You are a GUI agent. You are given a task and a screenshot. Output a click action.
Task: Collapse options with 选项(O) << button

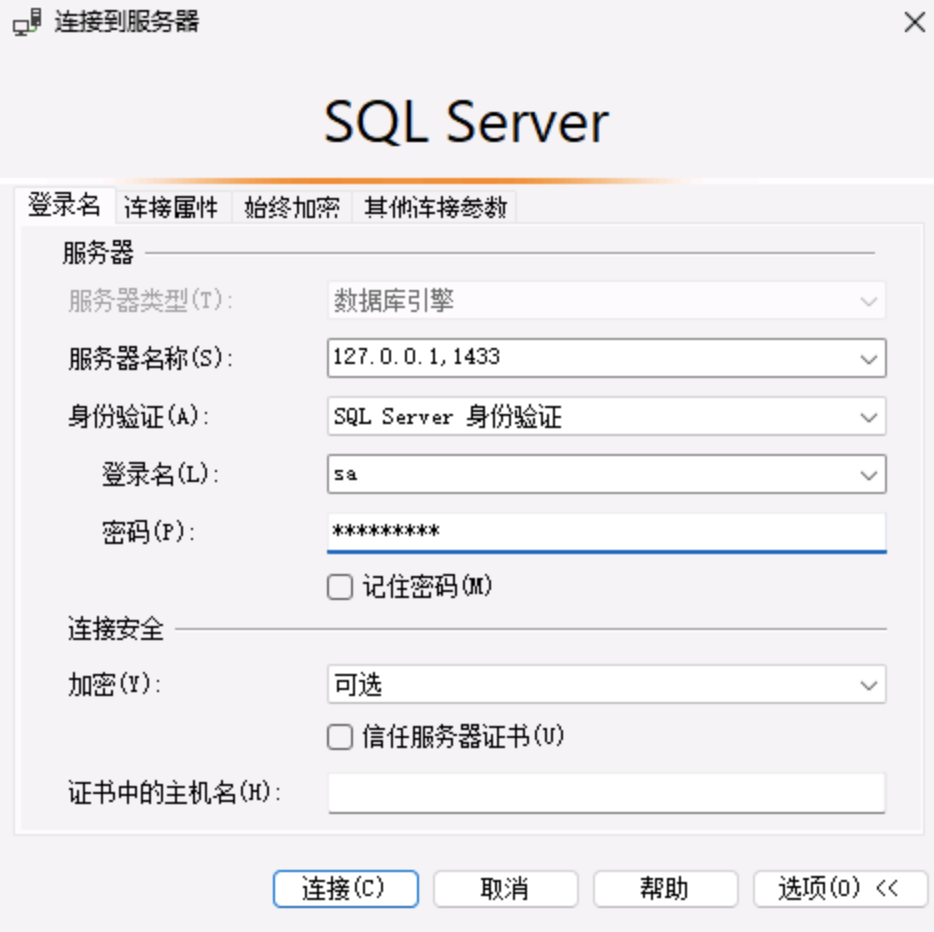840,889
